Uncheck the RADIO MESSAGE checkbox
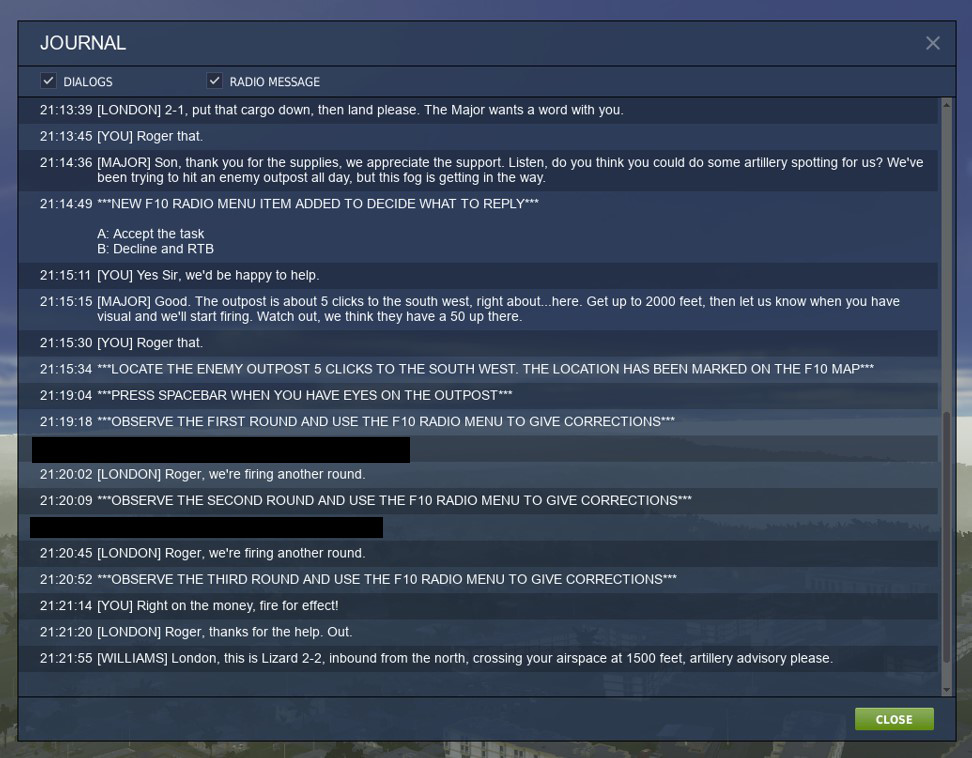The width and height of the screenshot is (972, 758). [214, 81]
